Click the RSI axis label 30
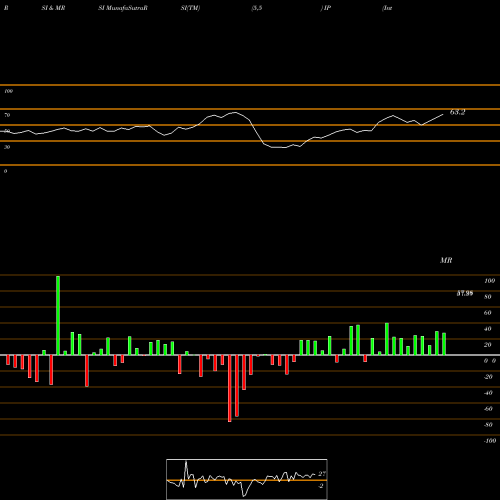This screenshot has width=500, height=500. click(x=7, y=147)
